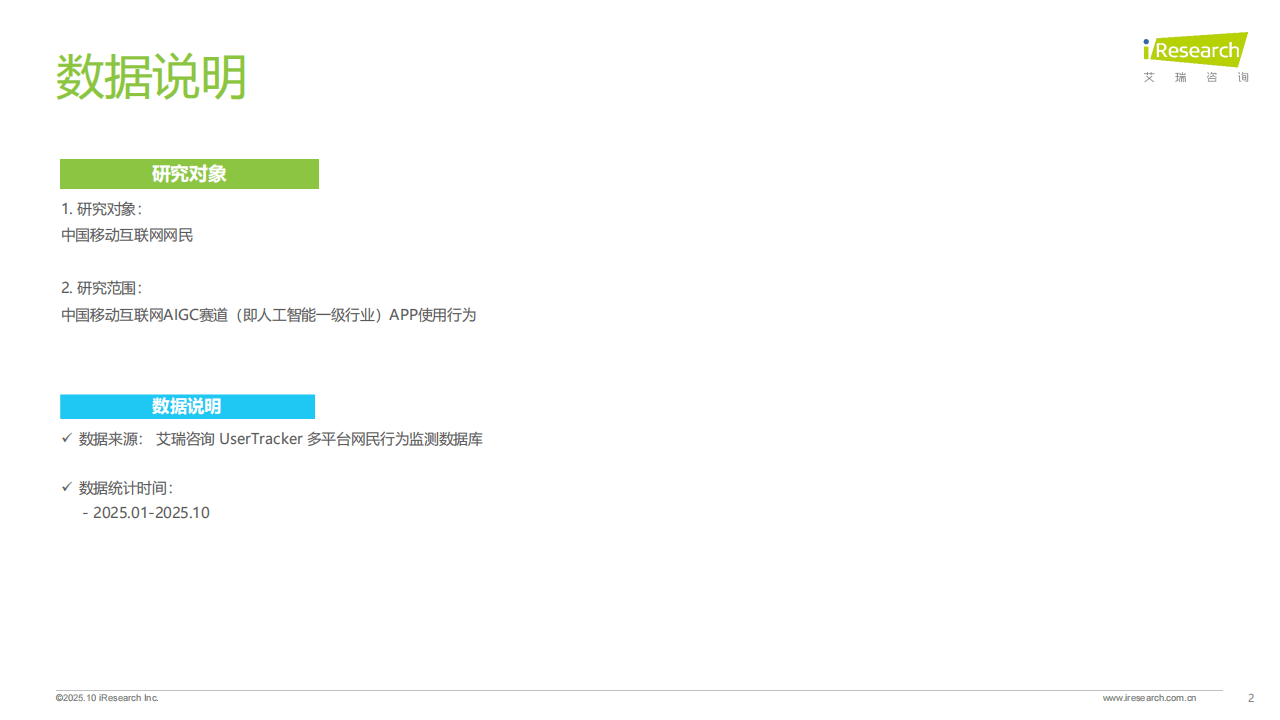Click the blue 数据说明 header bar
This screenshot has width=1280, height=720.
point(187,406)
